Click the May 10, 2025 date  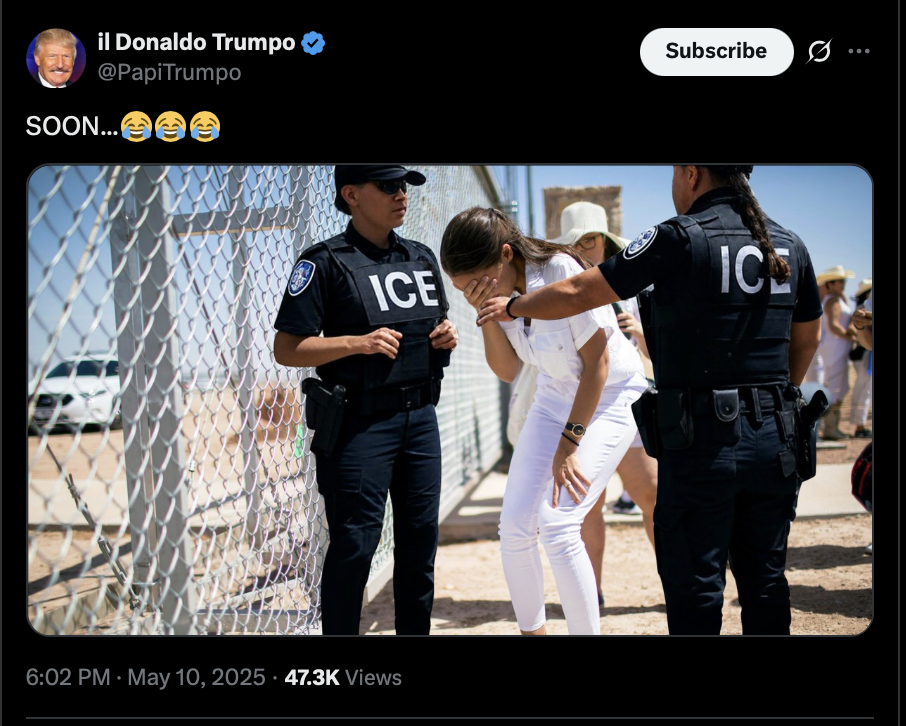click(x=196, y=677)
